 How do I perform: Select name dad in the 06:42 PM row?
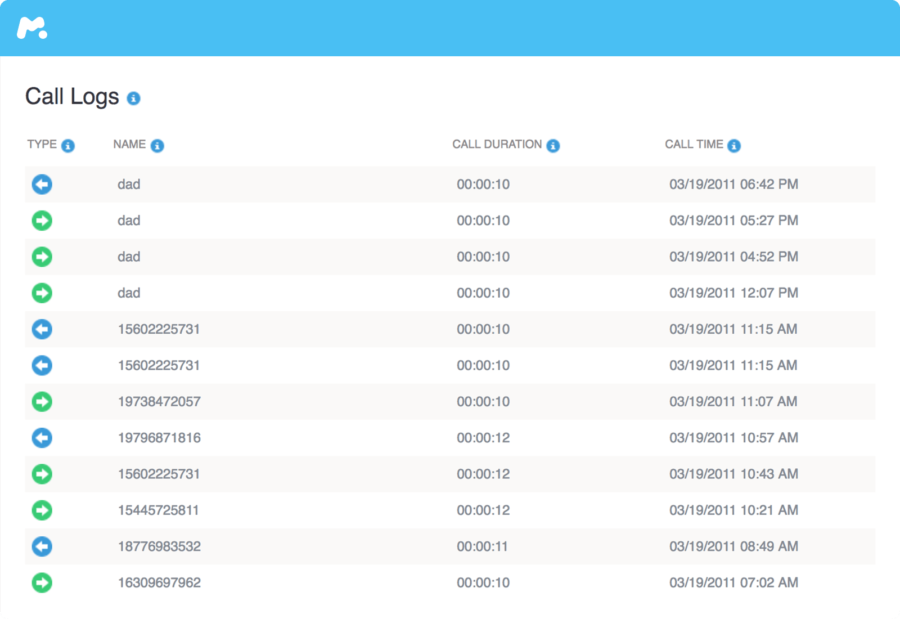(x=129, y=184)
